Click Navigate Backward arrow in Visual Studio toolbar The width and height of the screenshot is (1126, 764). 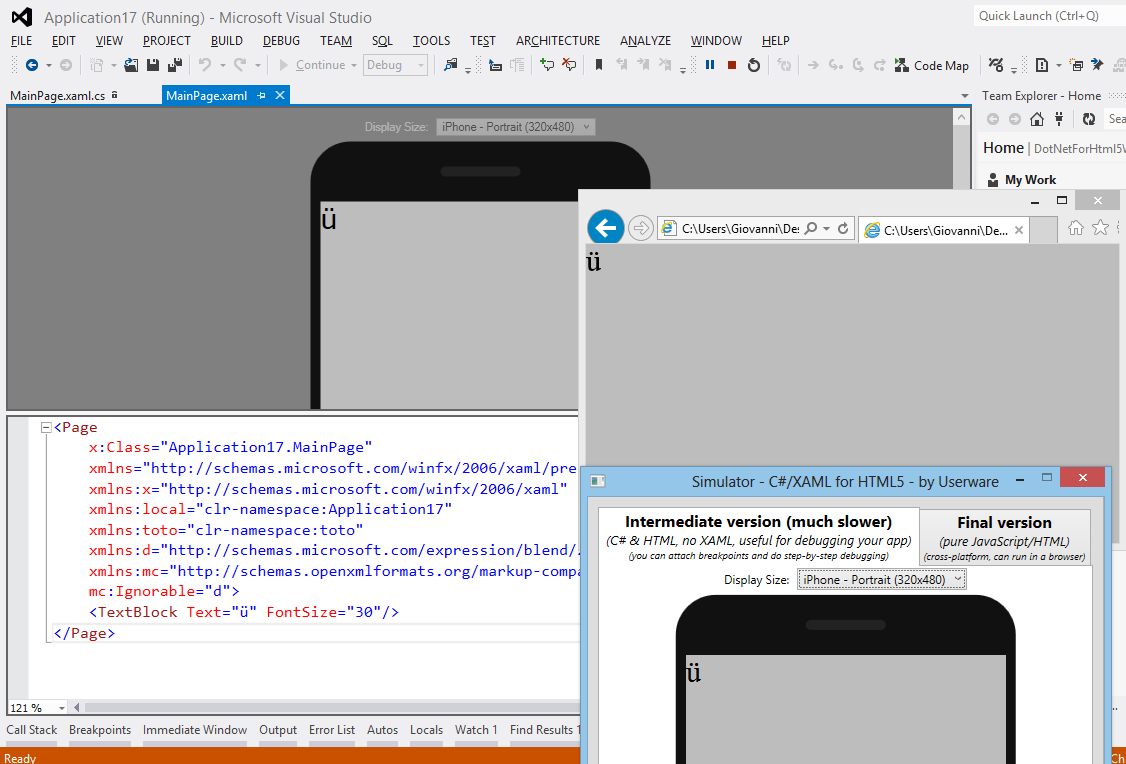click(x=32, y=65)
